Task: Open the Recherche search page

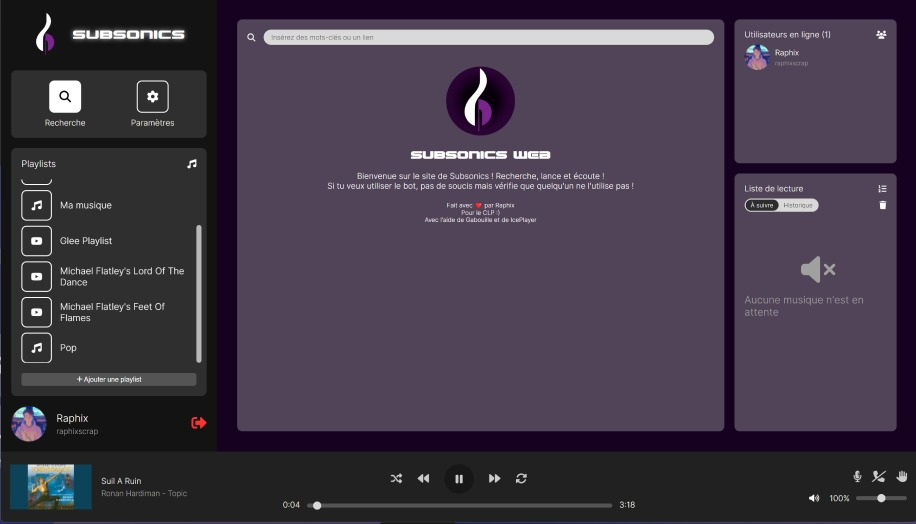Action: click(65, 104)
